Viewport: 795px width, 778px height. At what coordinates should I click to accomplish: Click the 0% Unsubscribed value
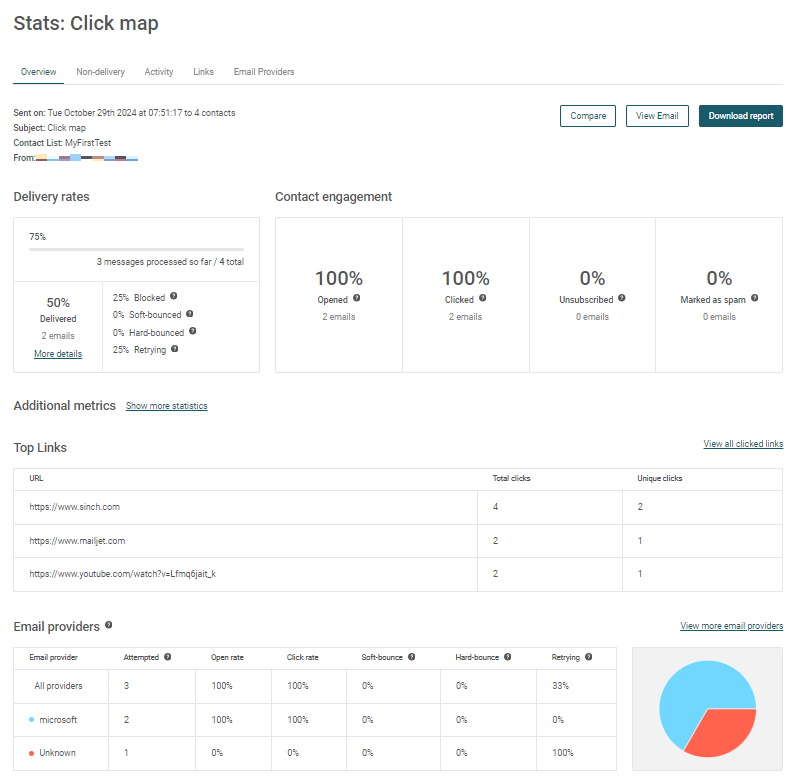point(592,278)
